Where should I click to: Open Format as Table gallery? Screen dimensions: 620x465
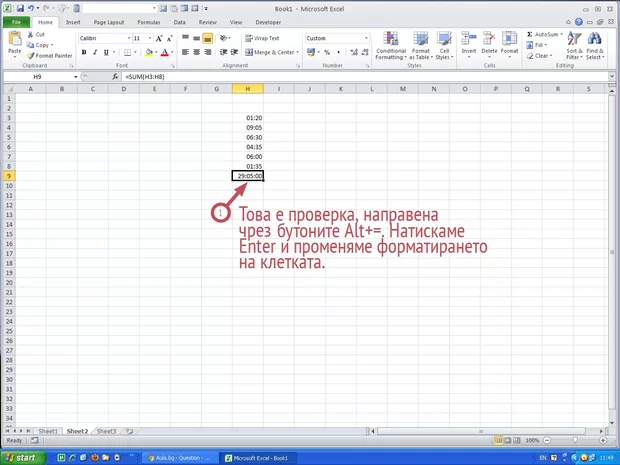(x=421, y=46)
